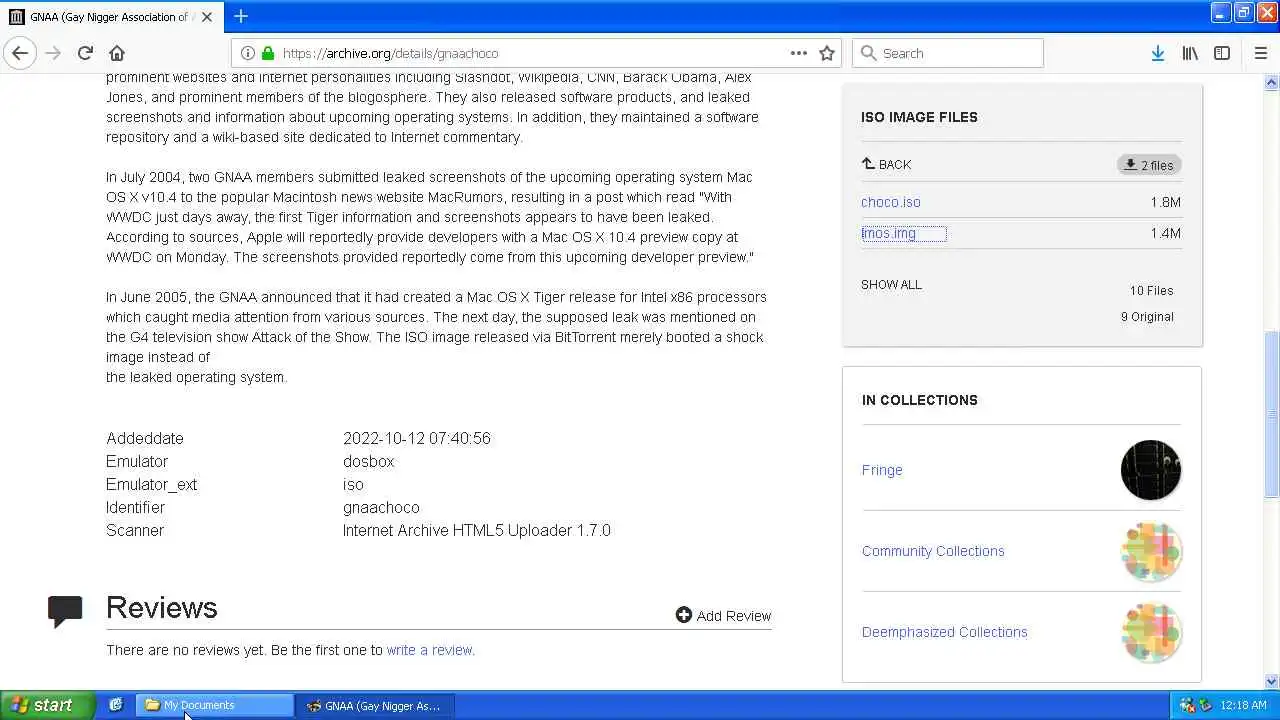
Task: Open the page actions three-dot menu
Action: [x=798, y=53]
